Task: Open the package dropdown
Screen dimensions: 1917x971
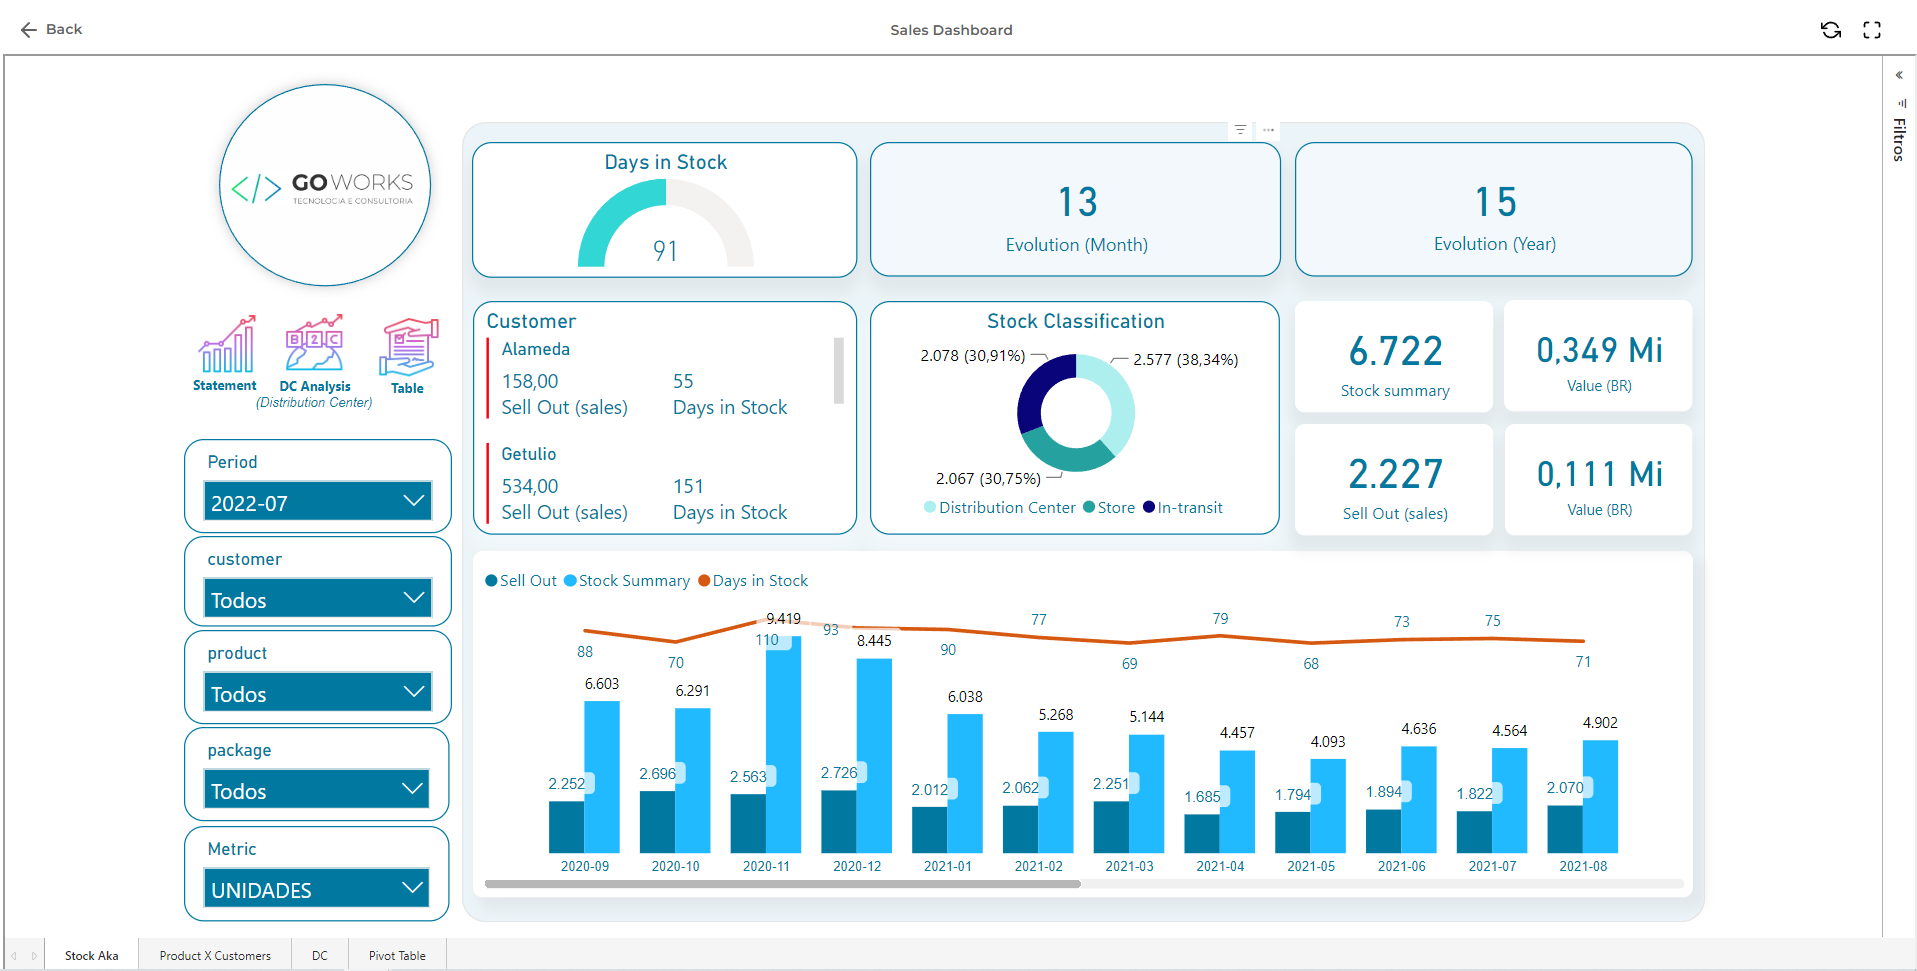Action: point(318,789)
